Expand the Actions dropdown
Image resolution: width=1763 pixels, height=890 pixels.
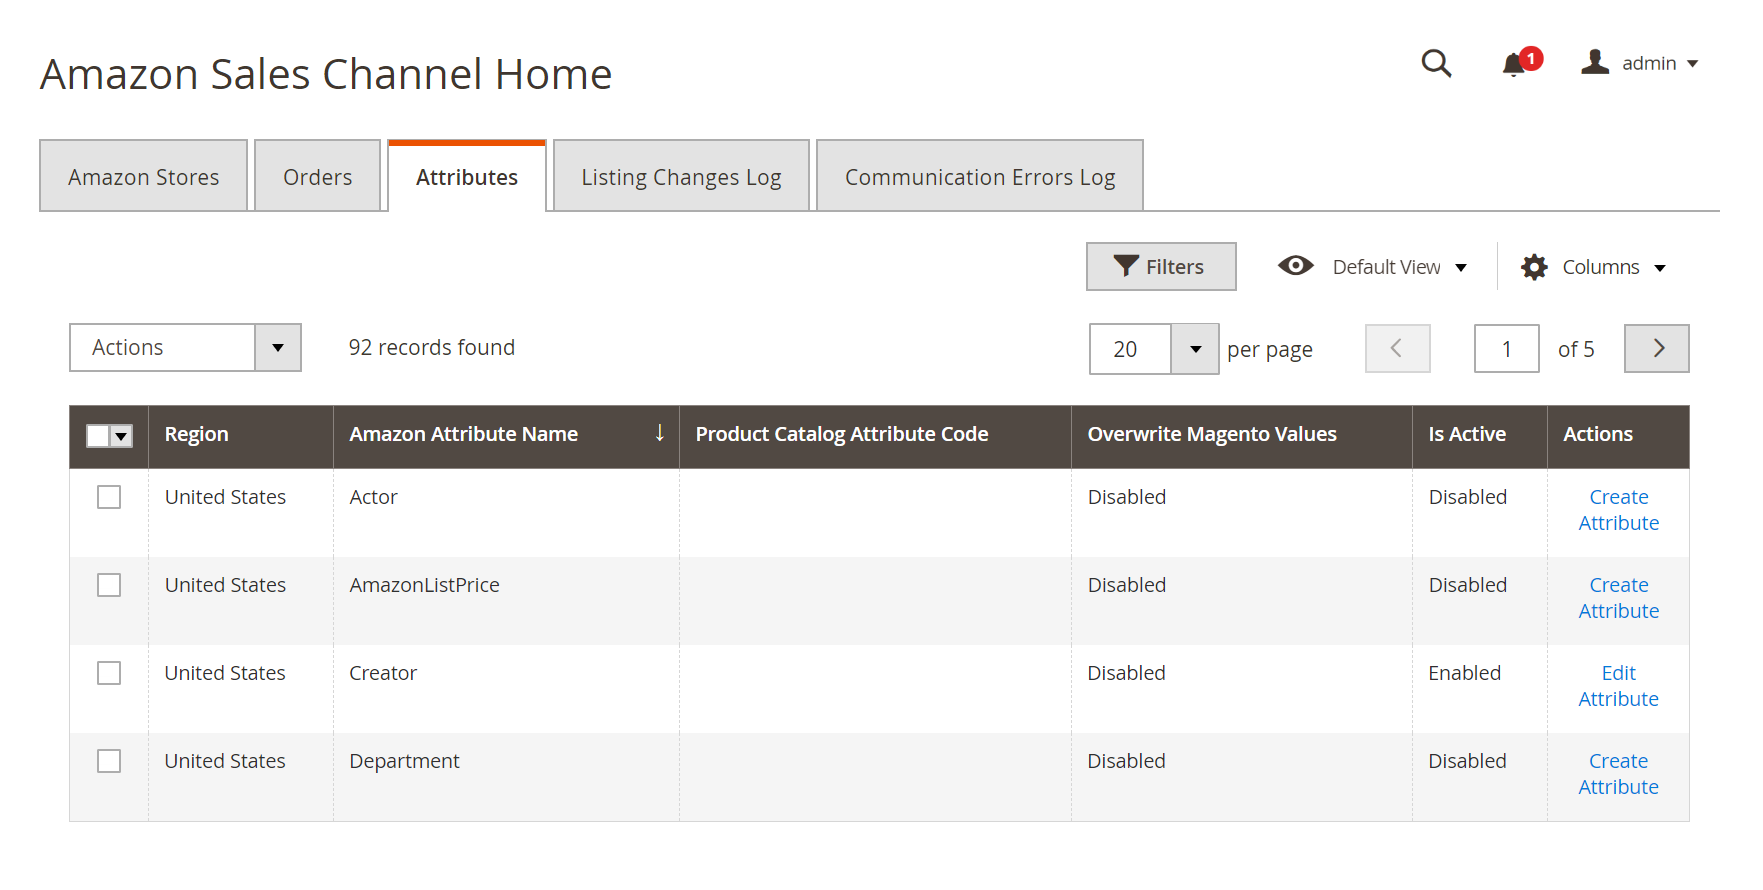pyautogui.click(x=185, y=347)
